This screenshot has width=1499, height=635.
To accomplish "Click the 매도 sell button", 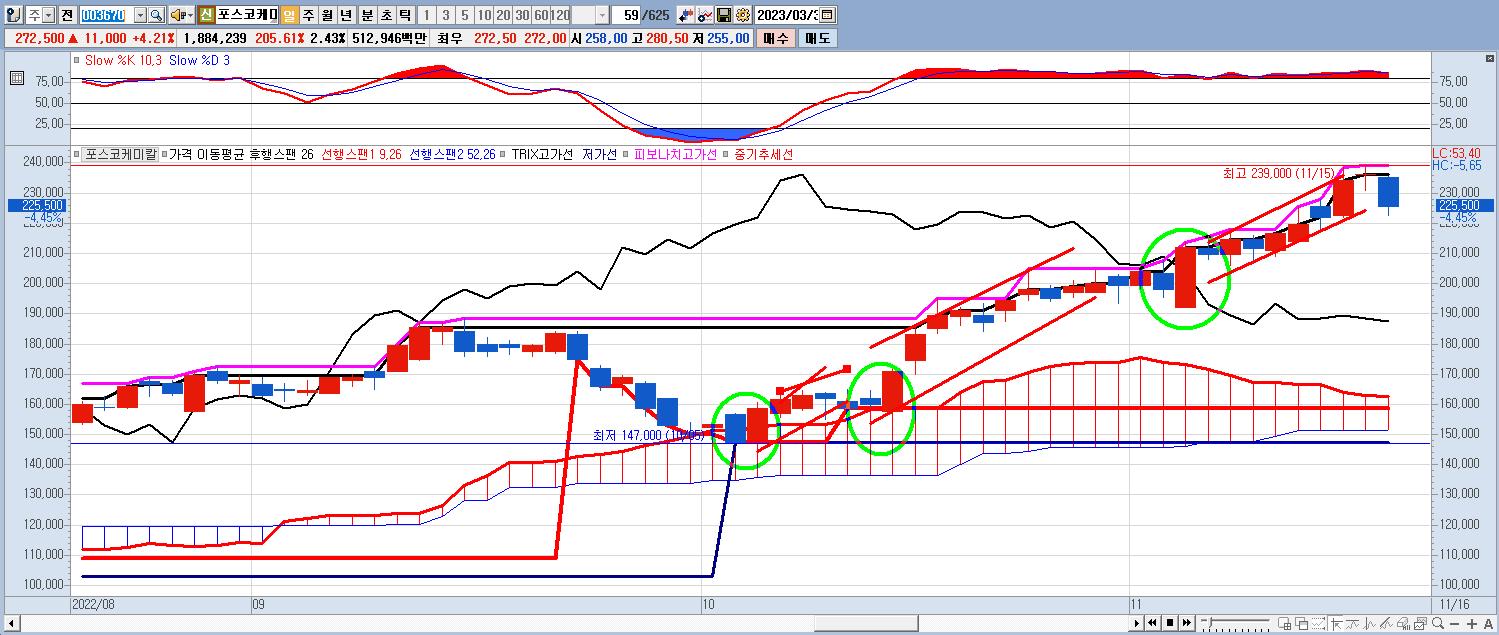I will point(817,38).
